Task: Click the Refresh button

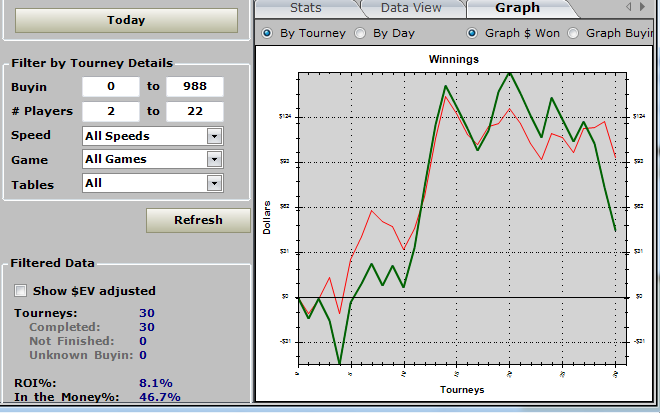Action: [x=198, y=220]
